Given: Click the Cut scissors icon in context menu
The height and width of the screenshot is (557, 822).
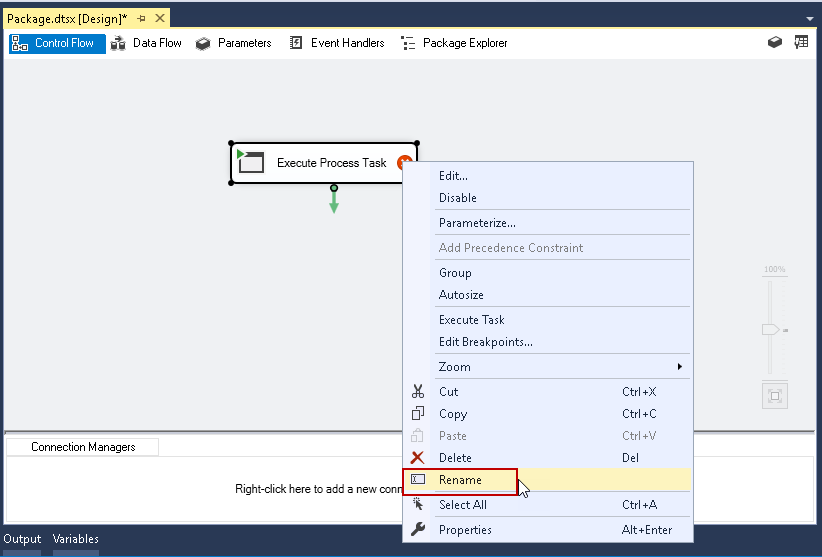Looking at the screenshot, I should coord(418,392).
